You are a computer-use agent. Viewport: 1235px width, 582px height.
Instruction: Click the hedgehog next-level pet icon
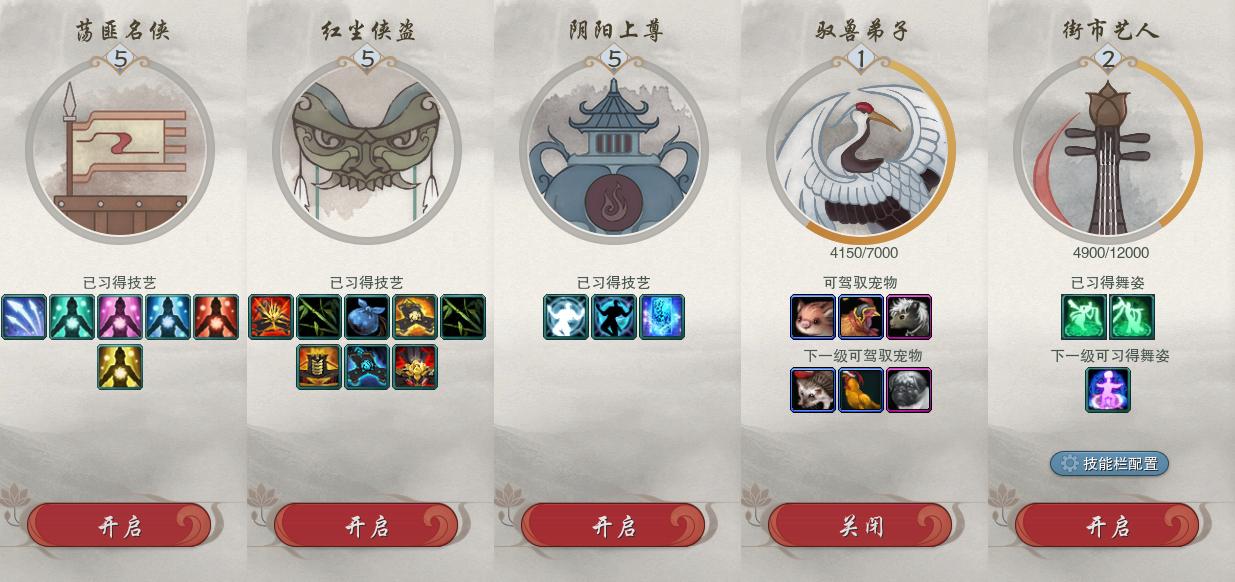(813, 390)
